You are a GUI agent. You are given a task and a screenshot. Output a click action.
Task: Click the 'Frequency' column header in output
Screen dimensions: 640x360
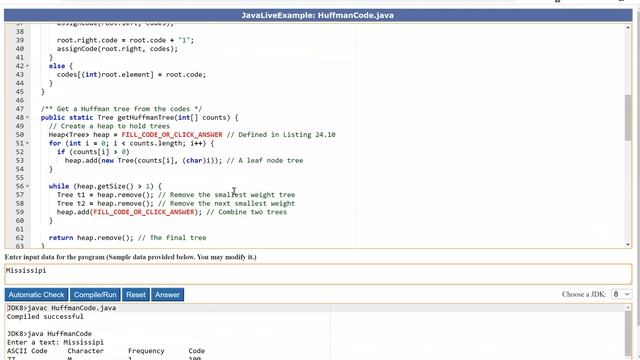[146, 351]
